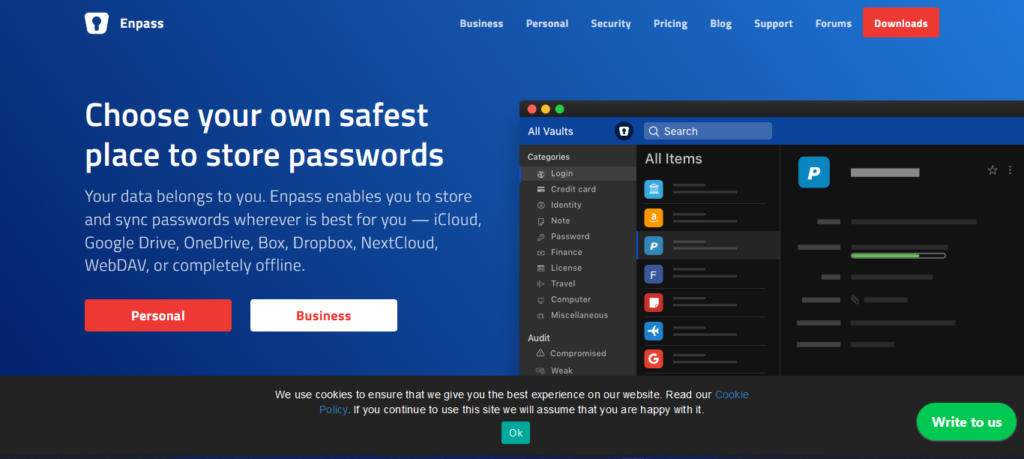Viewport: 1024px width, 459px height.
Task: Click the Miscellaneous category label
Action: tap(579, 315)
